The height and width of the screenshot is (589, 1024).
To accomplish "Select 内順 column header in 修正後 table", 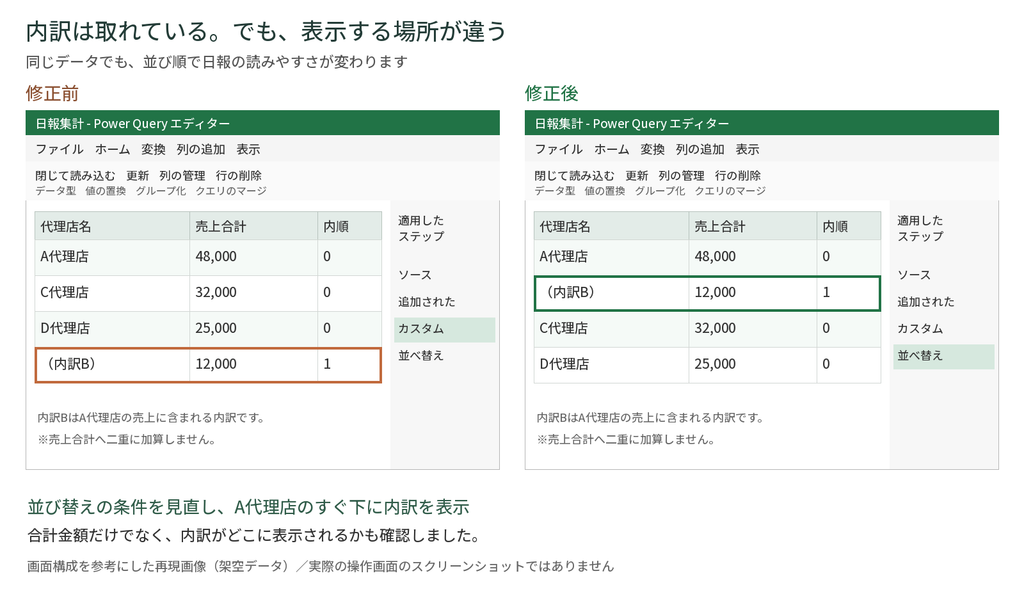I will 848,226.
